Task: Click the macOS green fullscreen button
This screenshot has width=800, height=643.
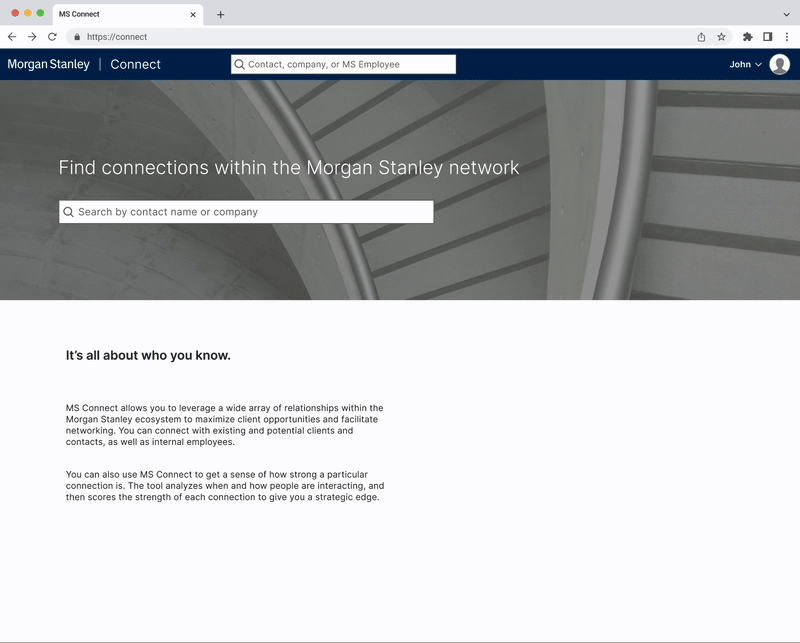Action: point(40,13)
